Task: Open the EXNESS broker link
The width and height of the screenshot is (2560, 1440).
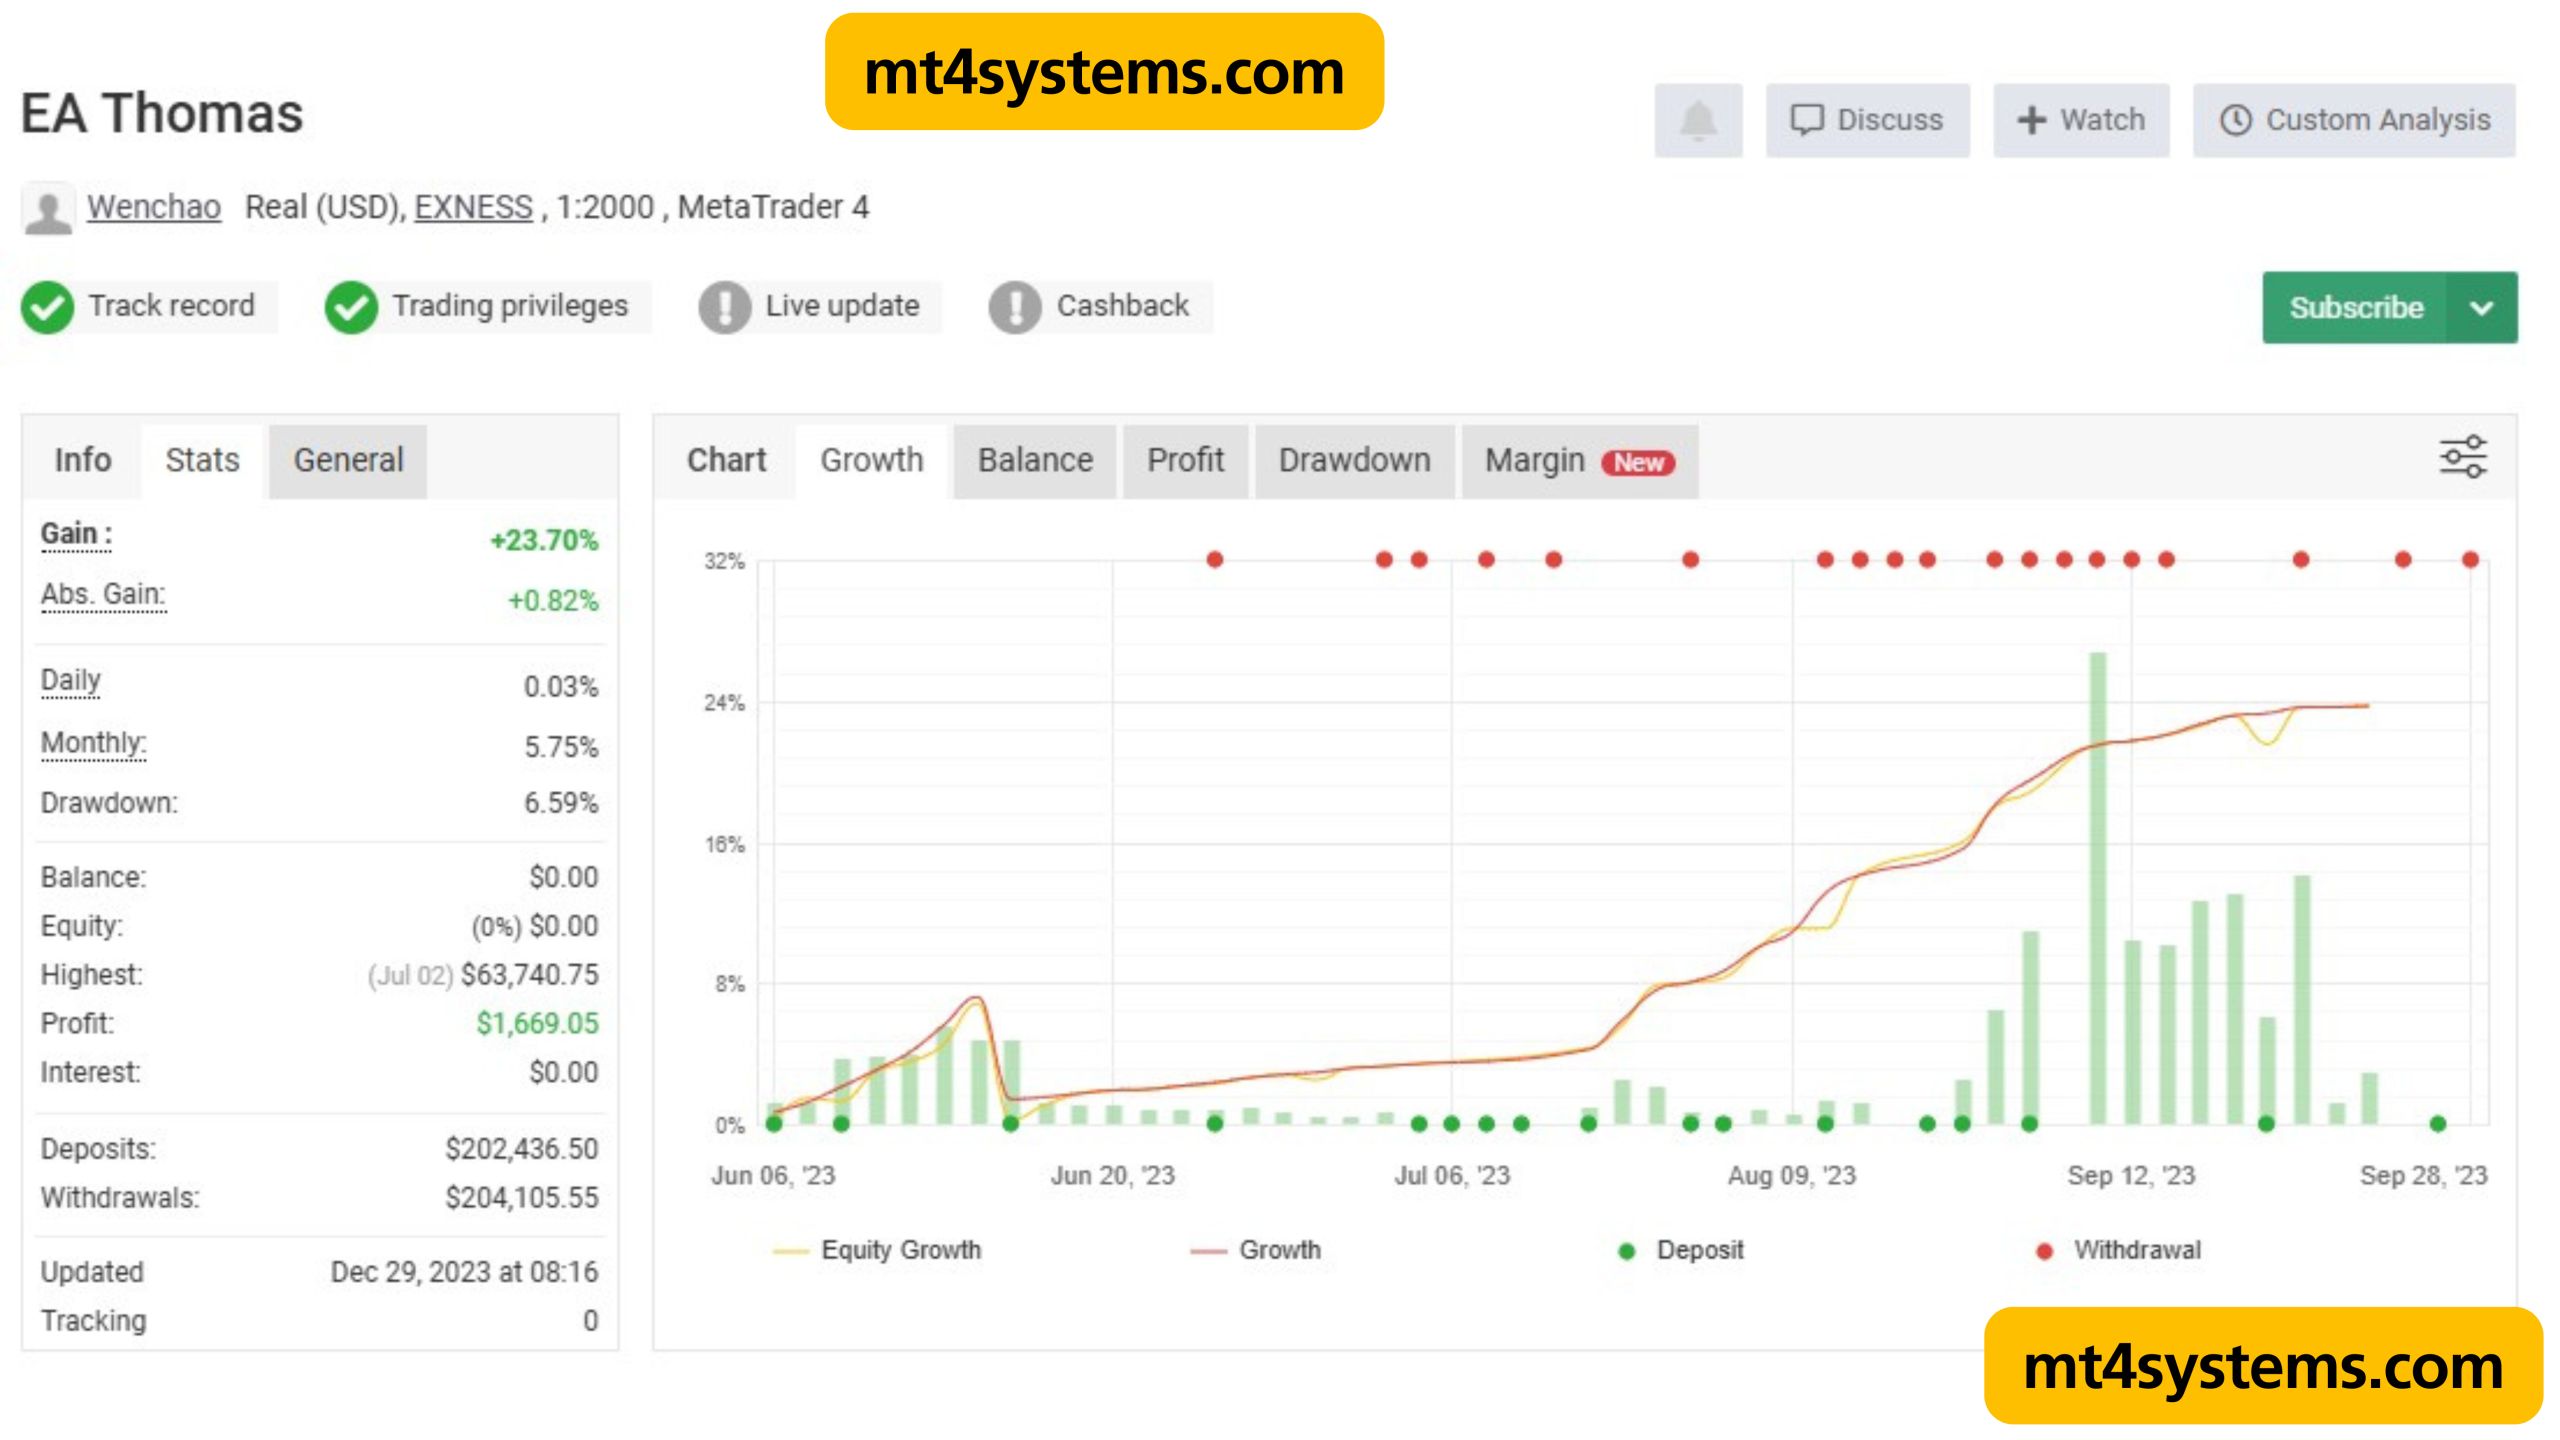Action: coord(473,207)
